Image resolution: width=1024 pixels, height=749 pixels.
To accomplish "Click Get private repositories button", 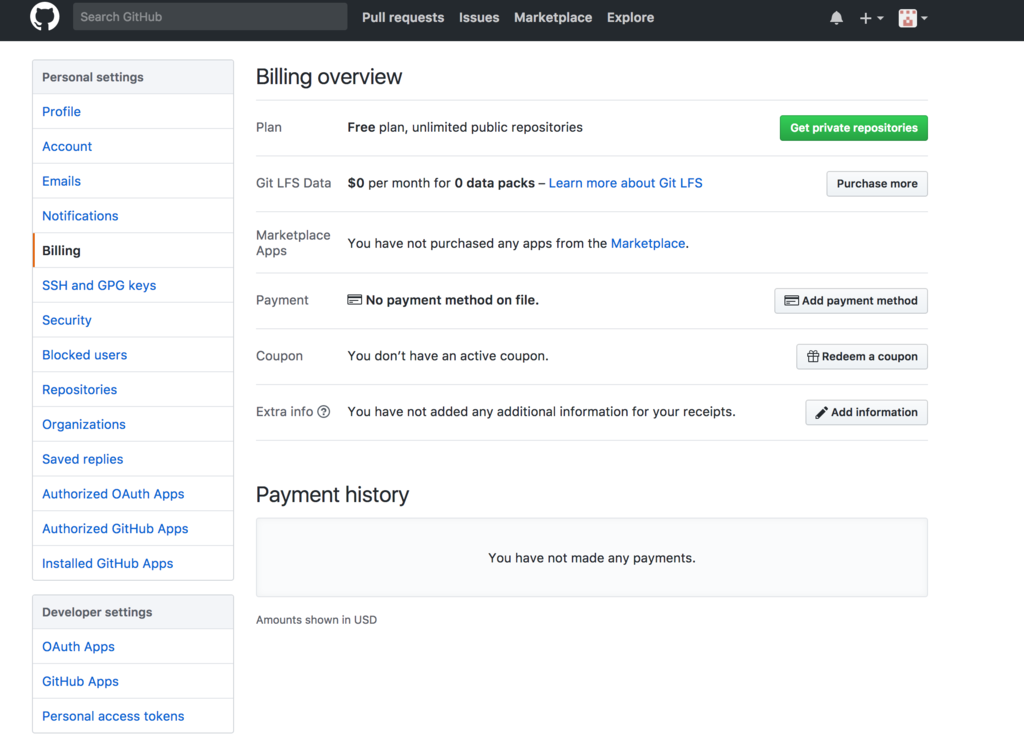I will (x=854, y=128).
